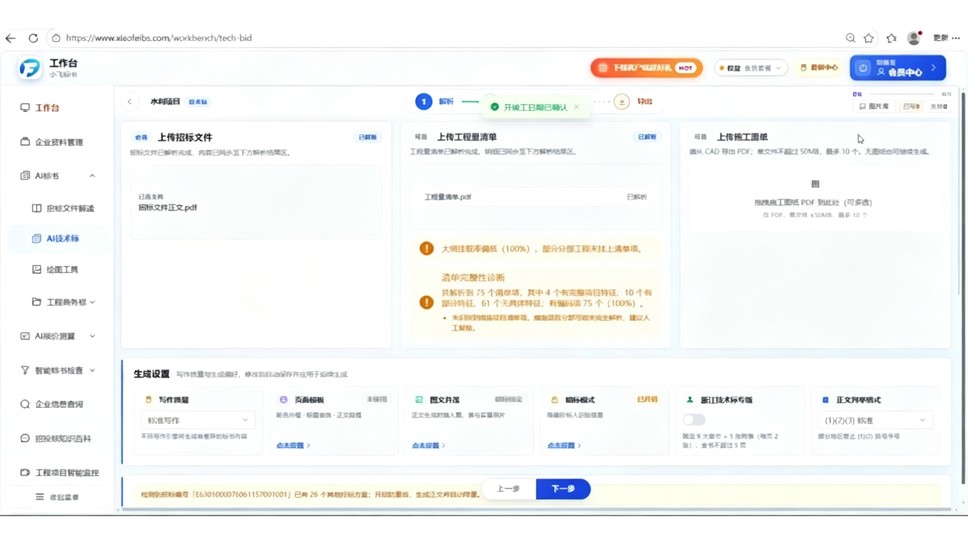This screenshot has width=968, height=544.
Task: Click briefcase icon beside 企业资料管理
Action: tap(25, 141)
